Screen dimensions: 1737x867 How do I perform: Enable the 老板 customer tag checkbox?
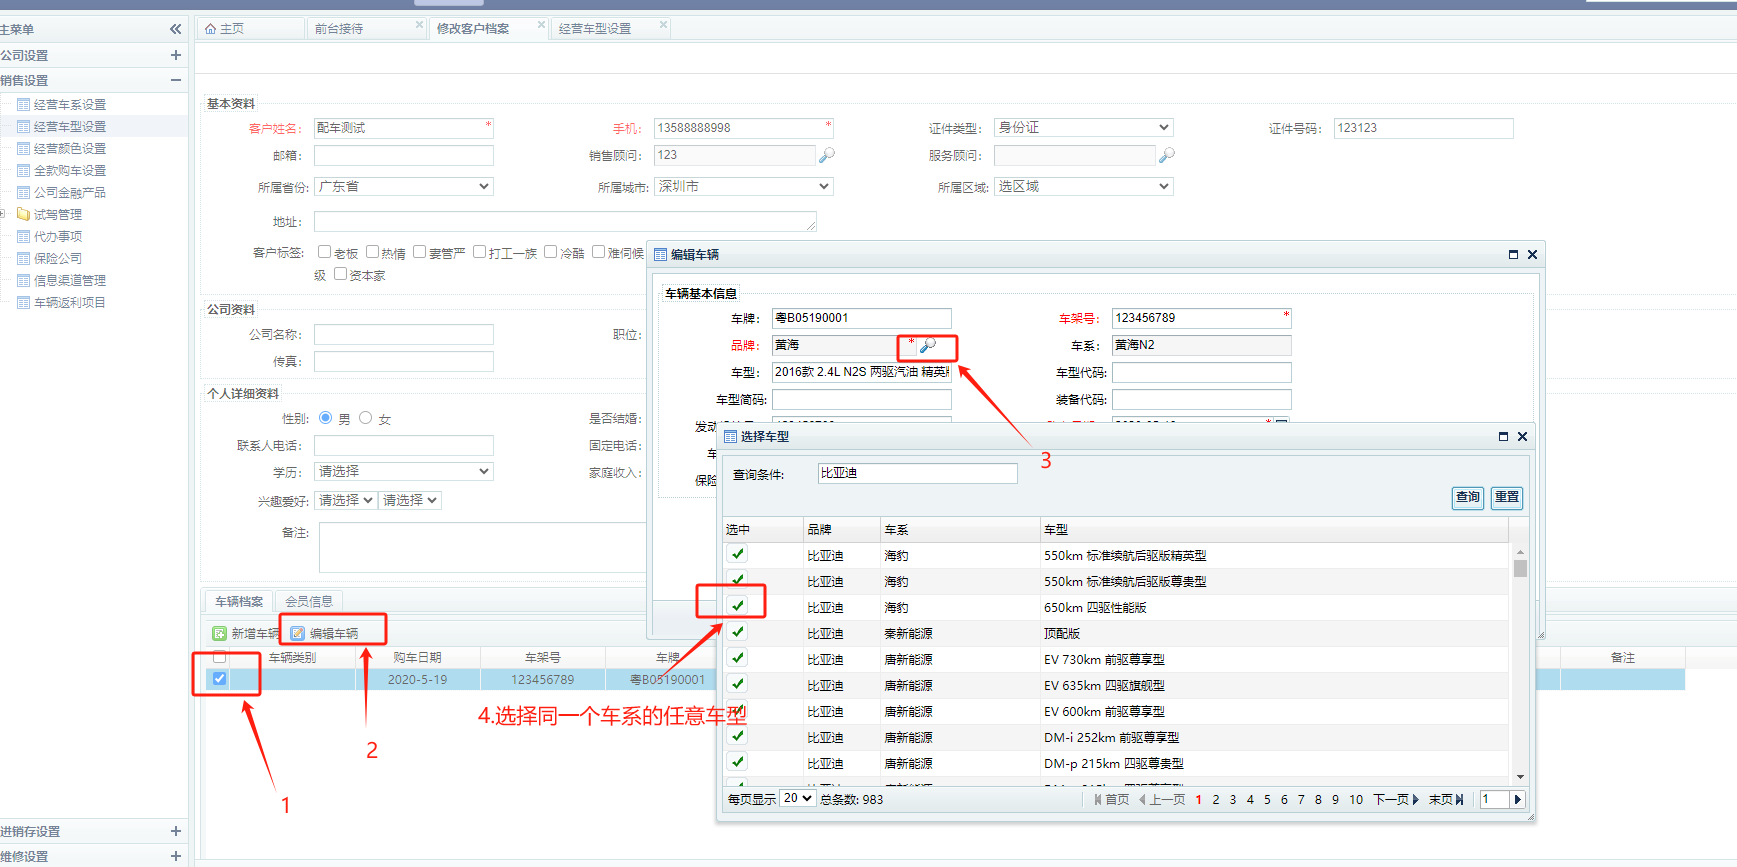click(324, 252)
